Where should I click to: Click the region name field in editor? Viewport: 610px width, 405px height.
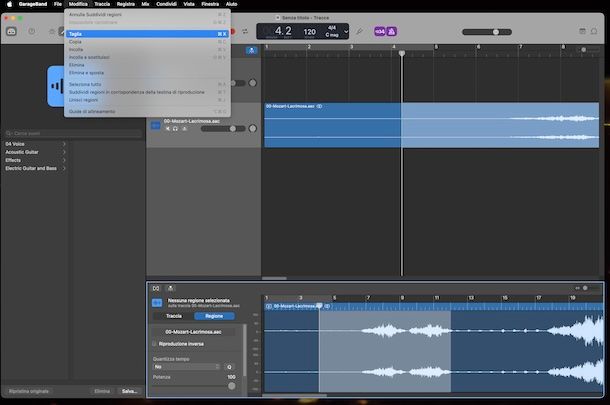tap(193, 332)
